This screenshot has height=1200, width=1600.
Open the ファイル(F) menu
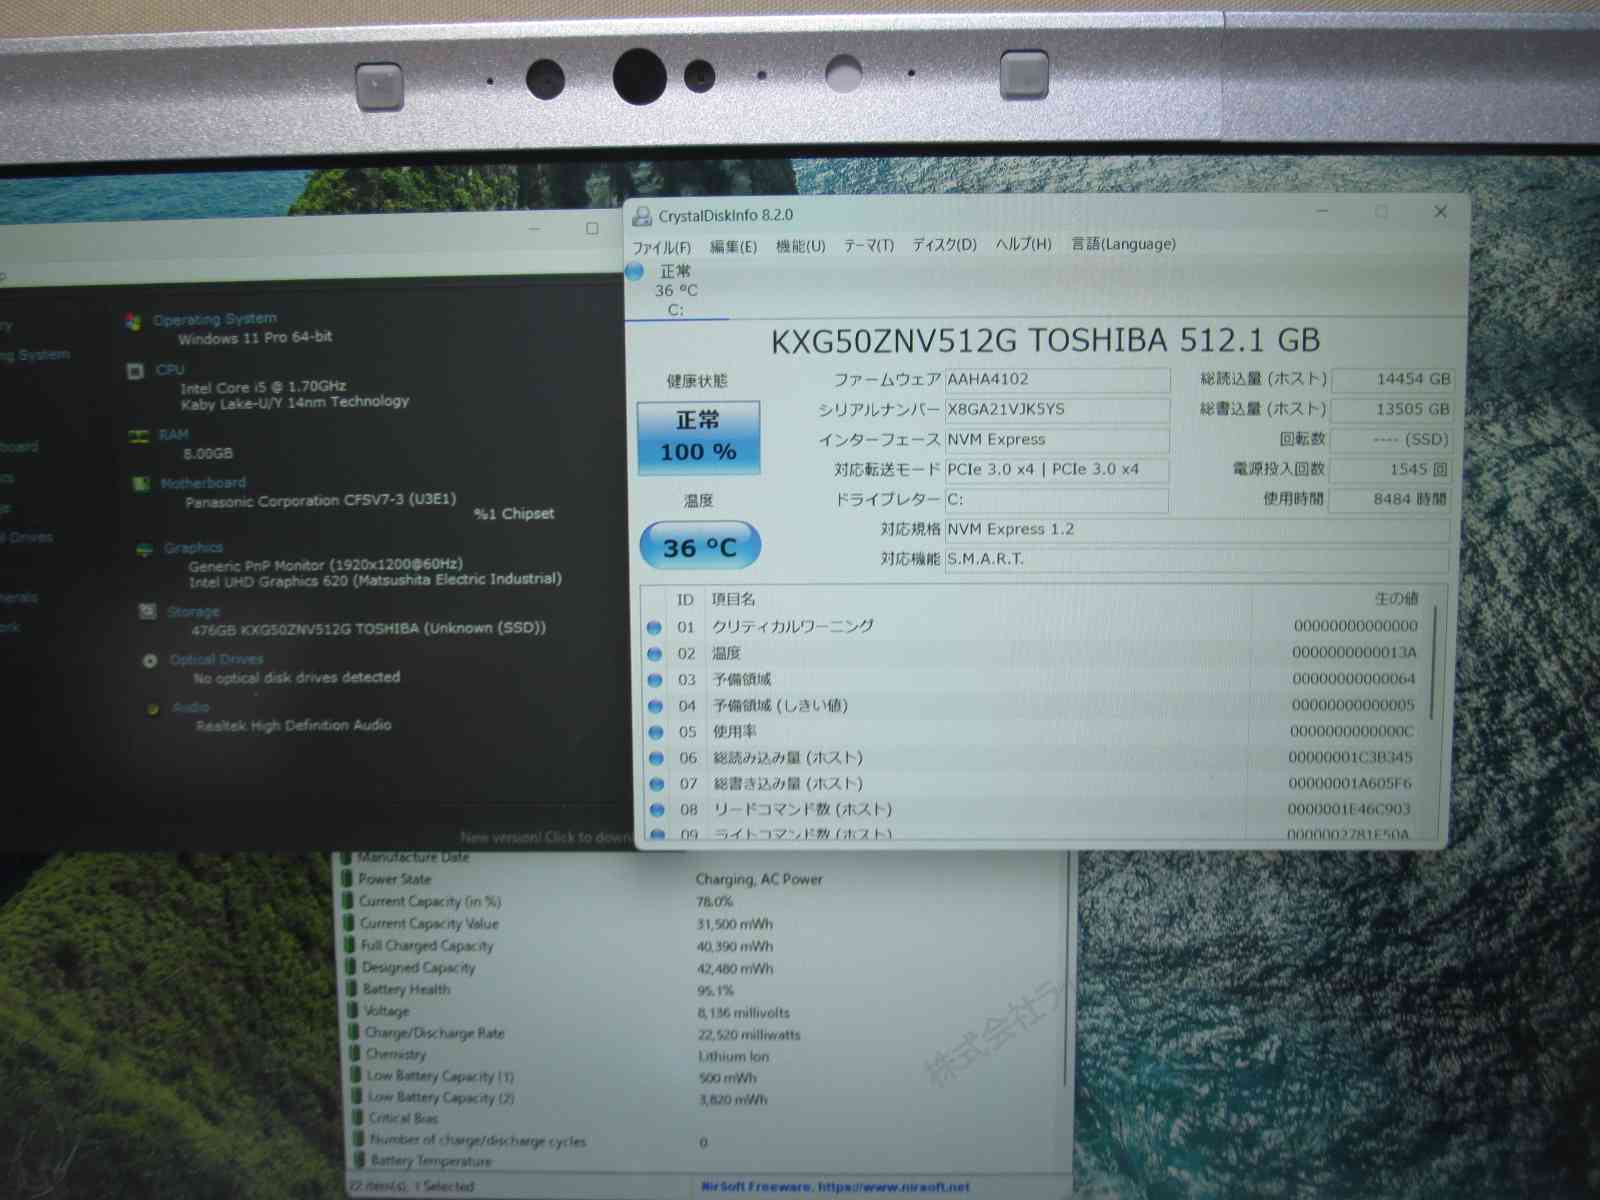[x=661, y=247]
